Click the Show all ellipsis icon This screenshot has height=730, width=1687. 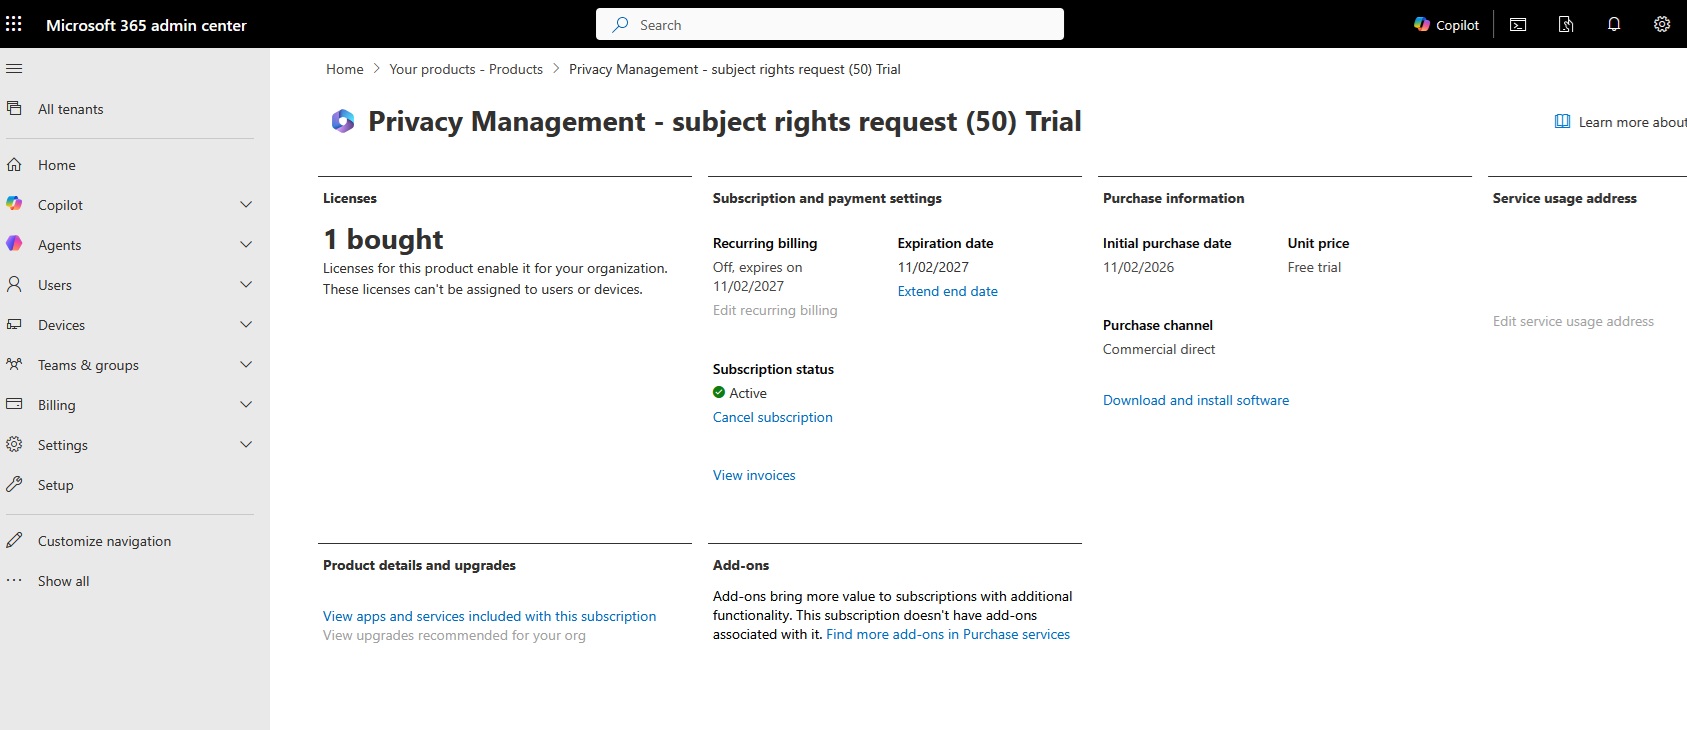(x=14, y=580)
